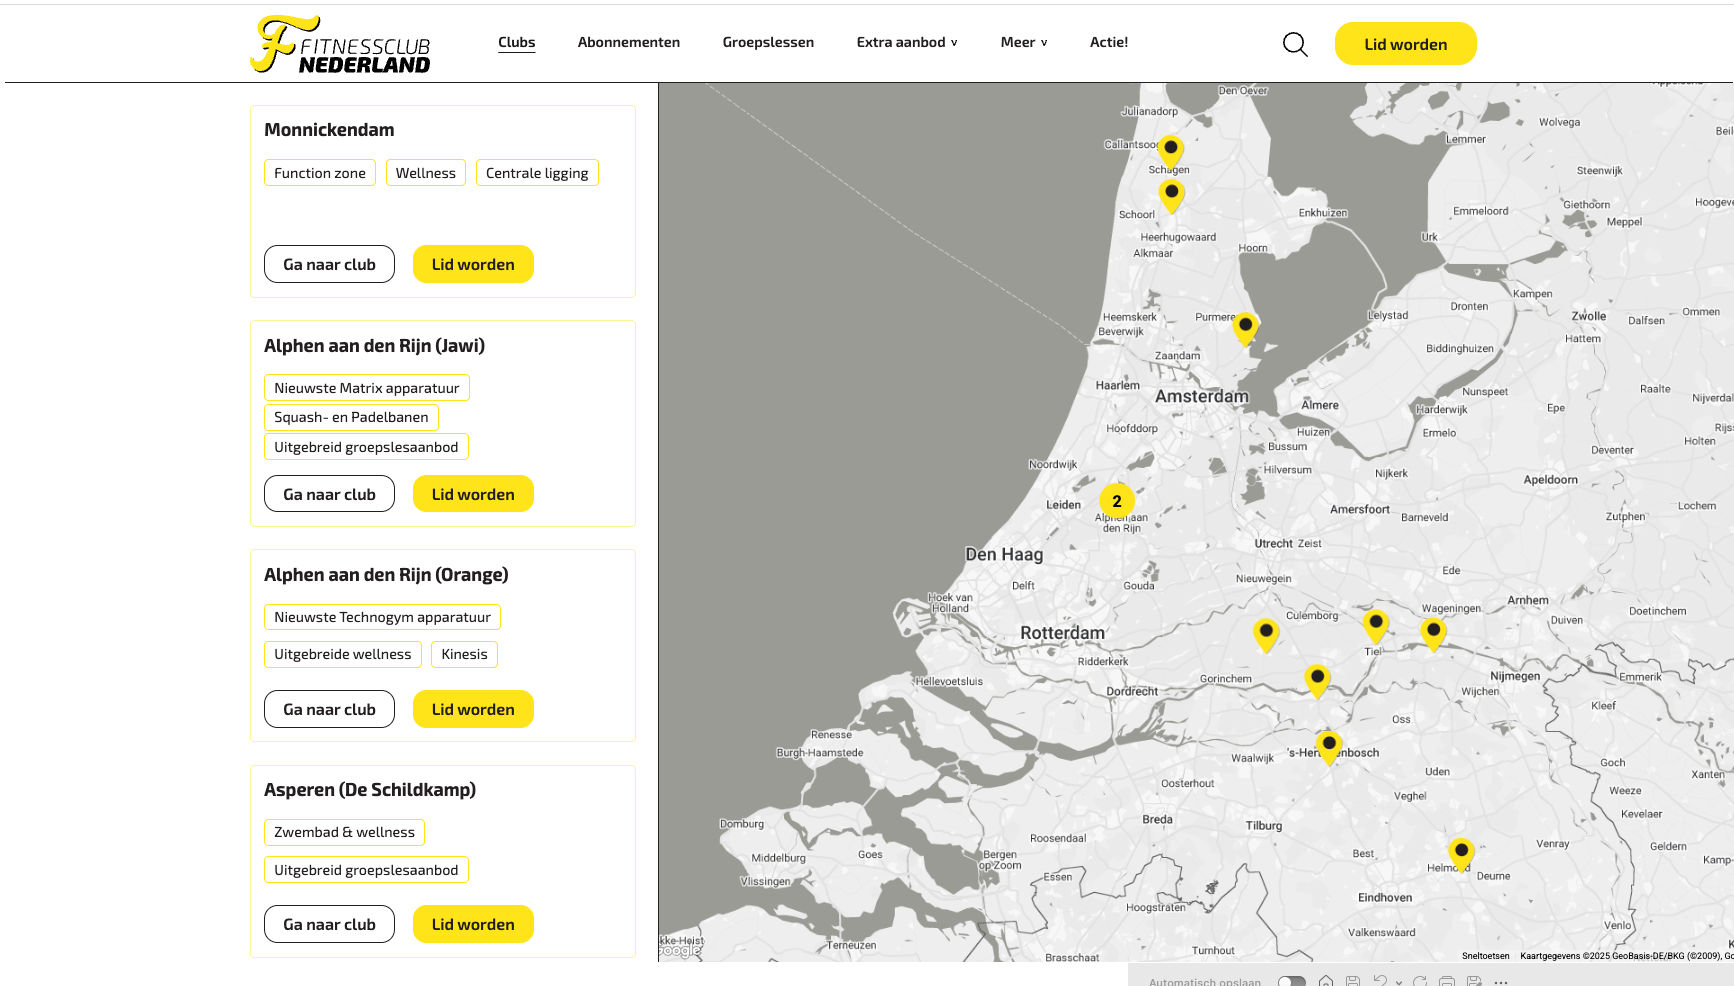Select the map pin at 's-Hertogenbosch

(x=1328, y=745)
